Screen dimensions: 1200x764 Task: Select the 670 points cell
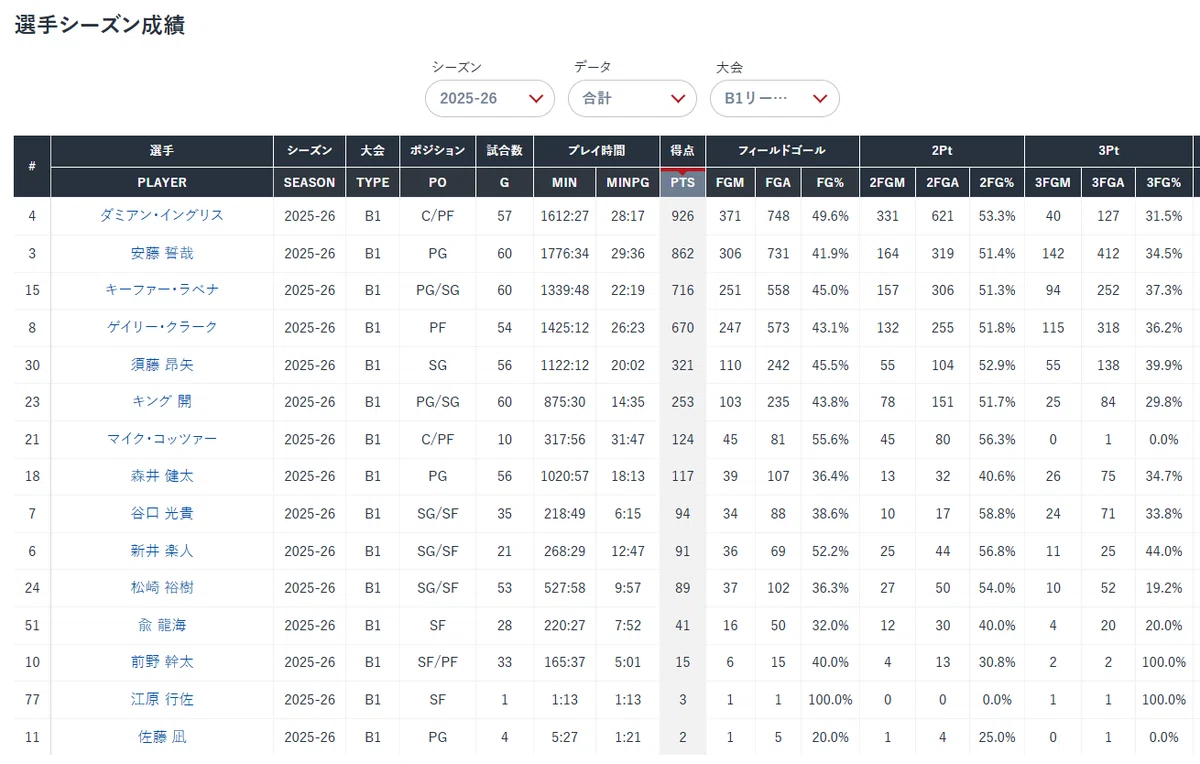tap(683, 328)
